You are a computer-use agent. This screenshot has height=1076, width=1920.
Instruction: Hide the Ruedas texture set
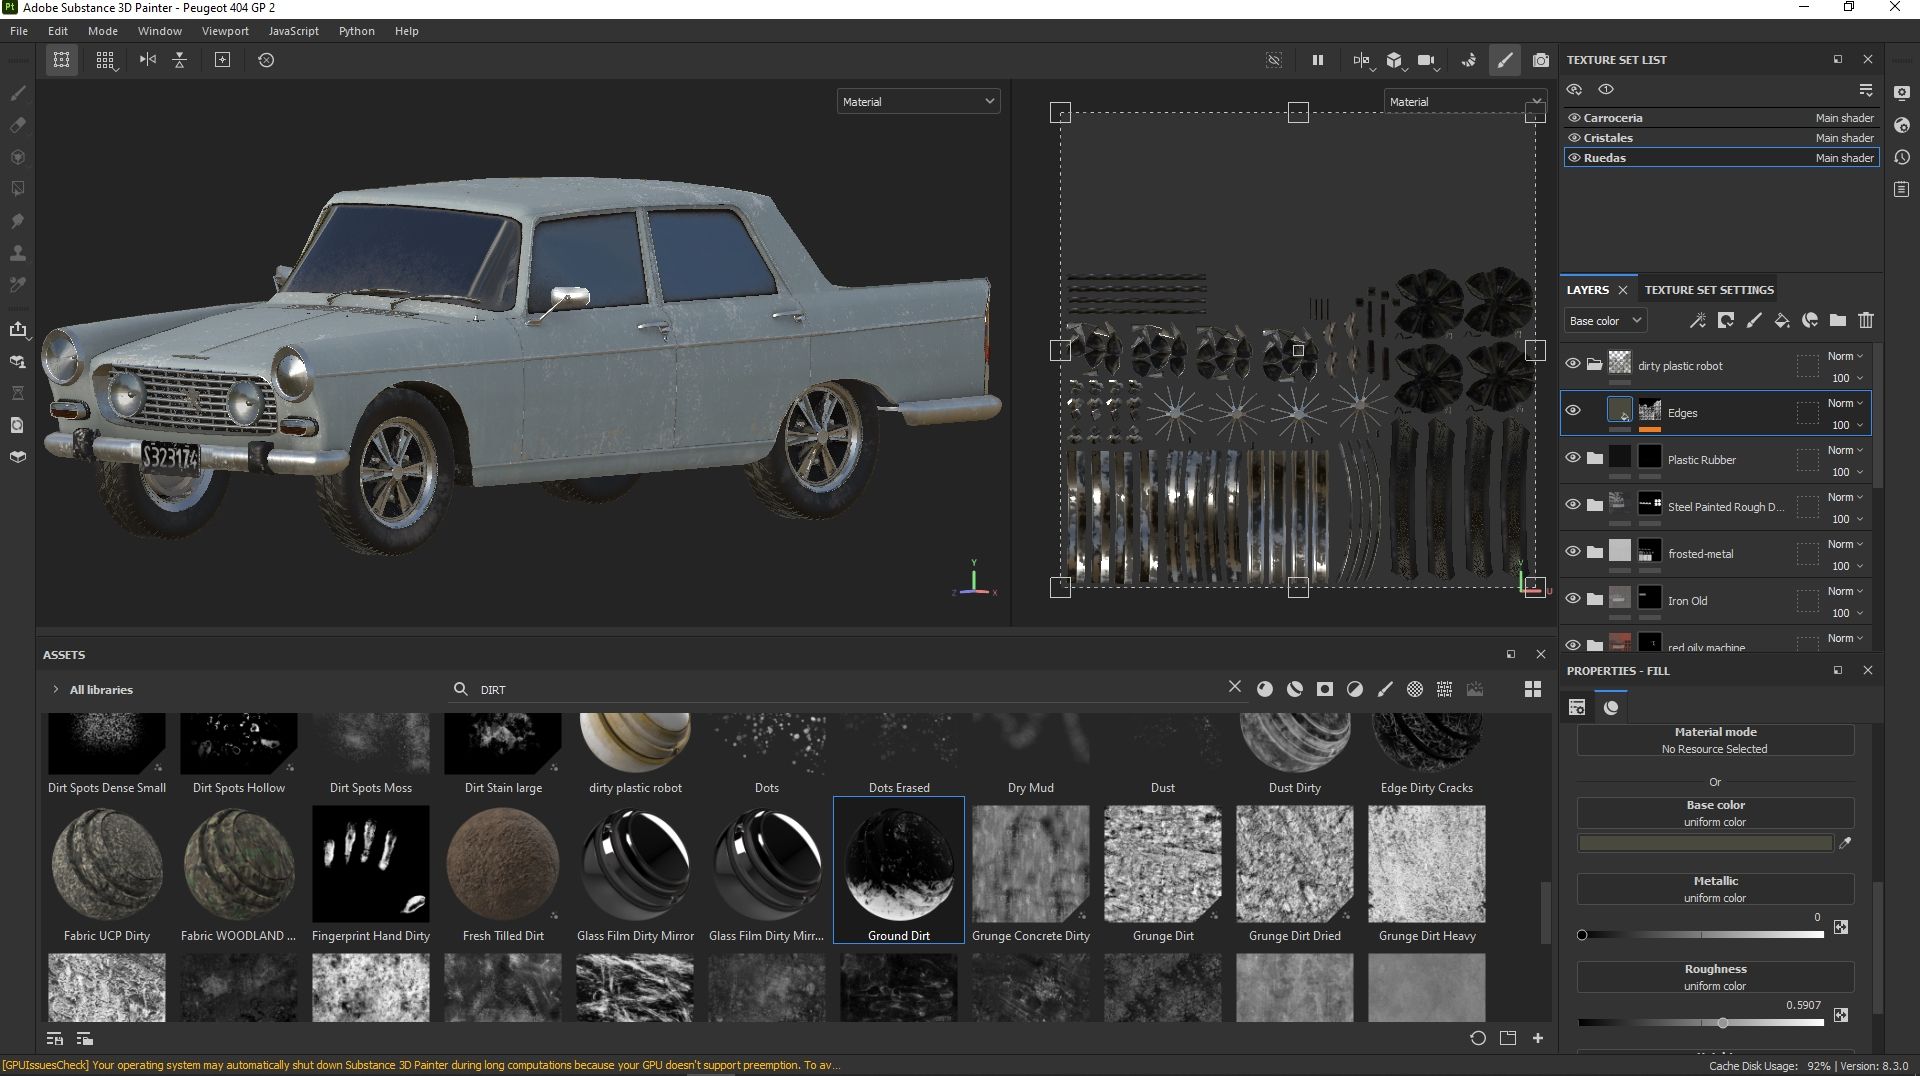pyautogui.click(x=1574, y=158)
